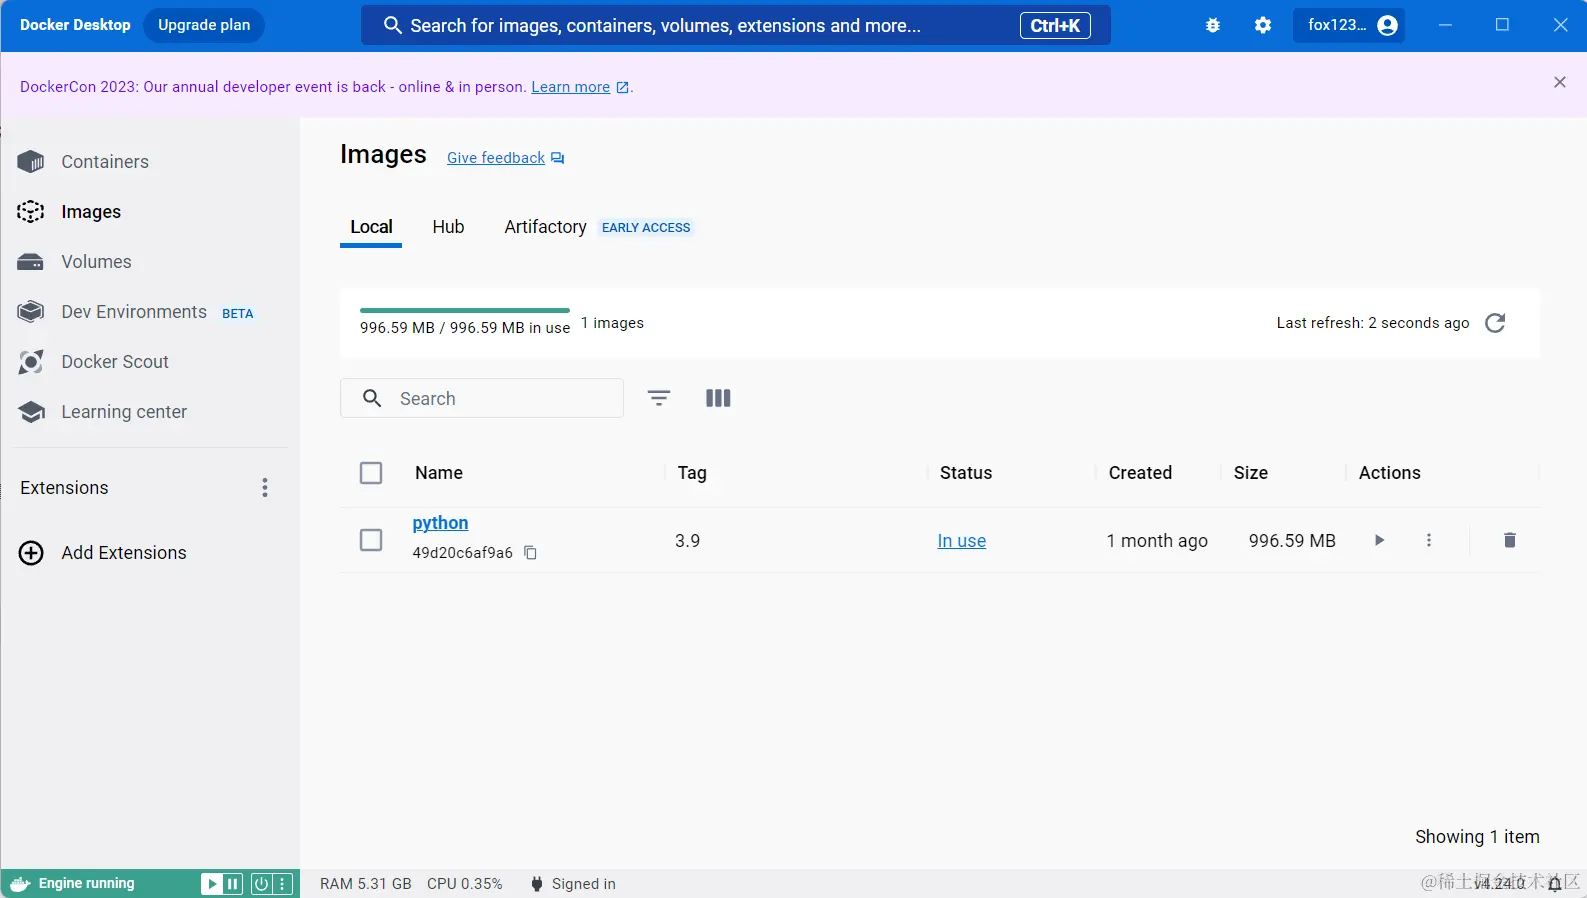This screenshot has width=1587, height=898.
Task: Switch to the Hub tab
Action: [448, 227]
